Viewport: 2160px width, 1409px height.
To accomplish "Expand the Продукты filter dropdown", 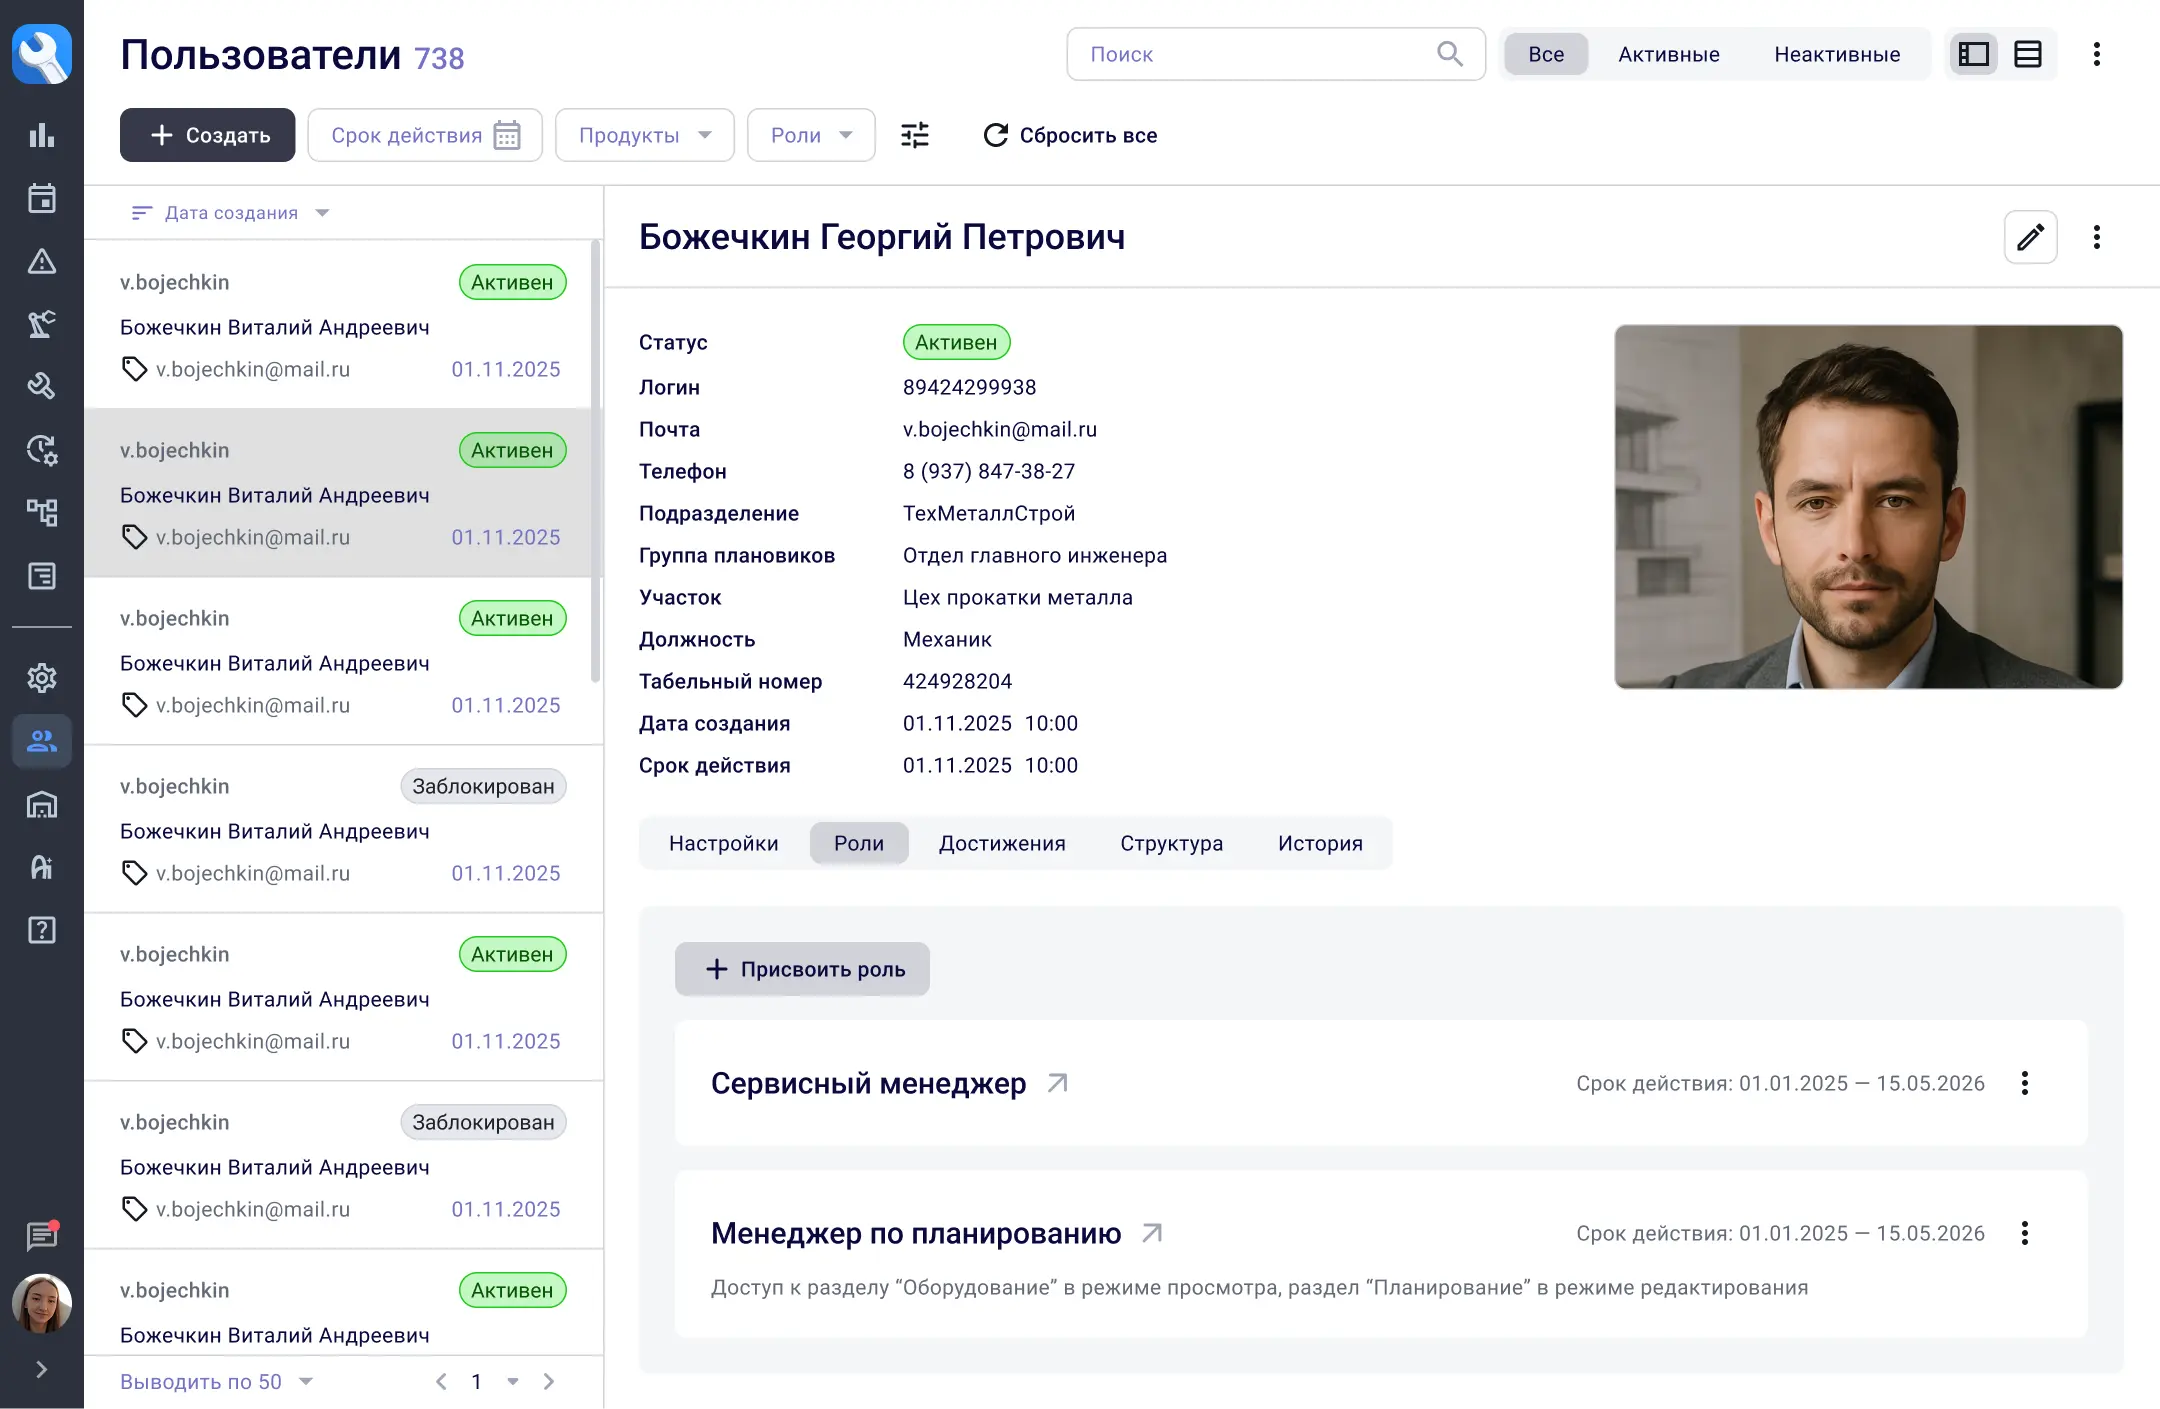I will click(644, 135).
